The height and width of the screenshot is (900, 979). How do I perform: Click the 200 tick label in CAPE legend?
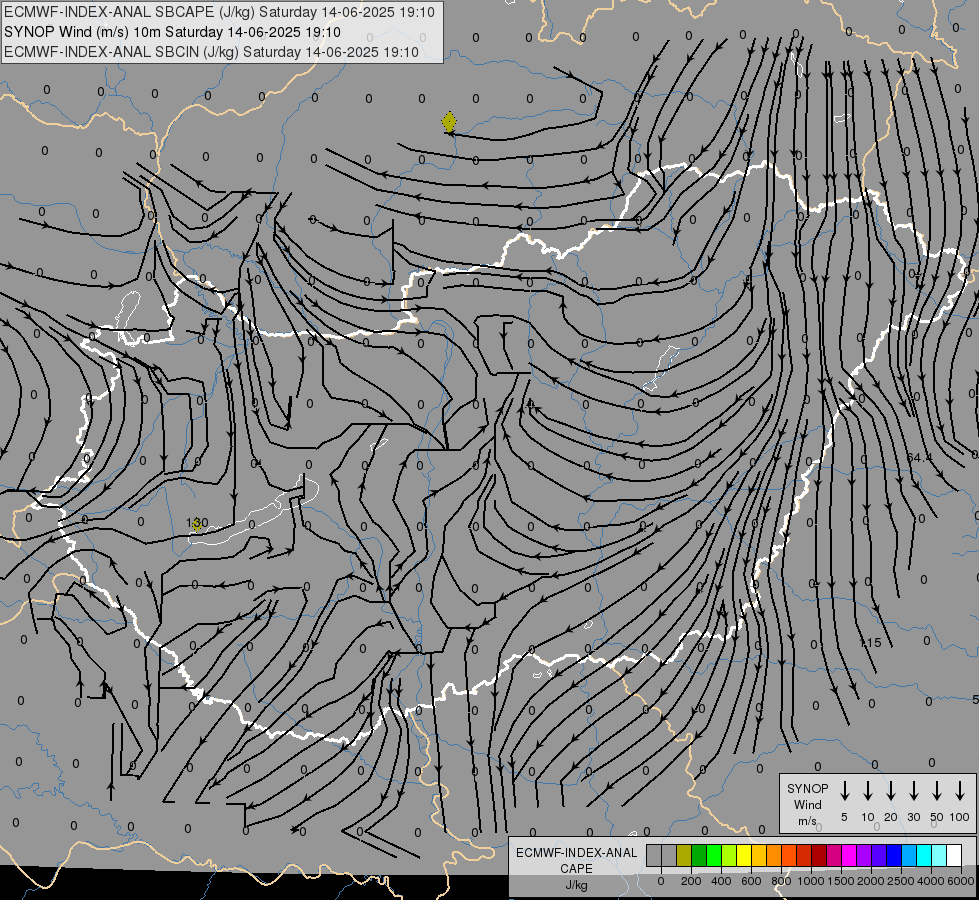pos(691,881)
